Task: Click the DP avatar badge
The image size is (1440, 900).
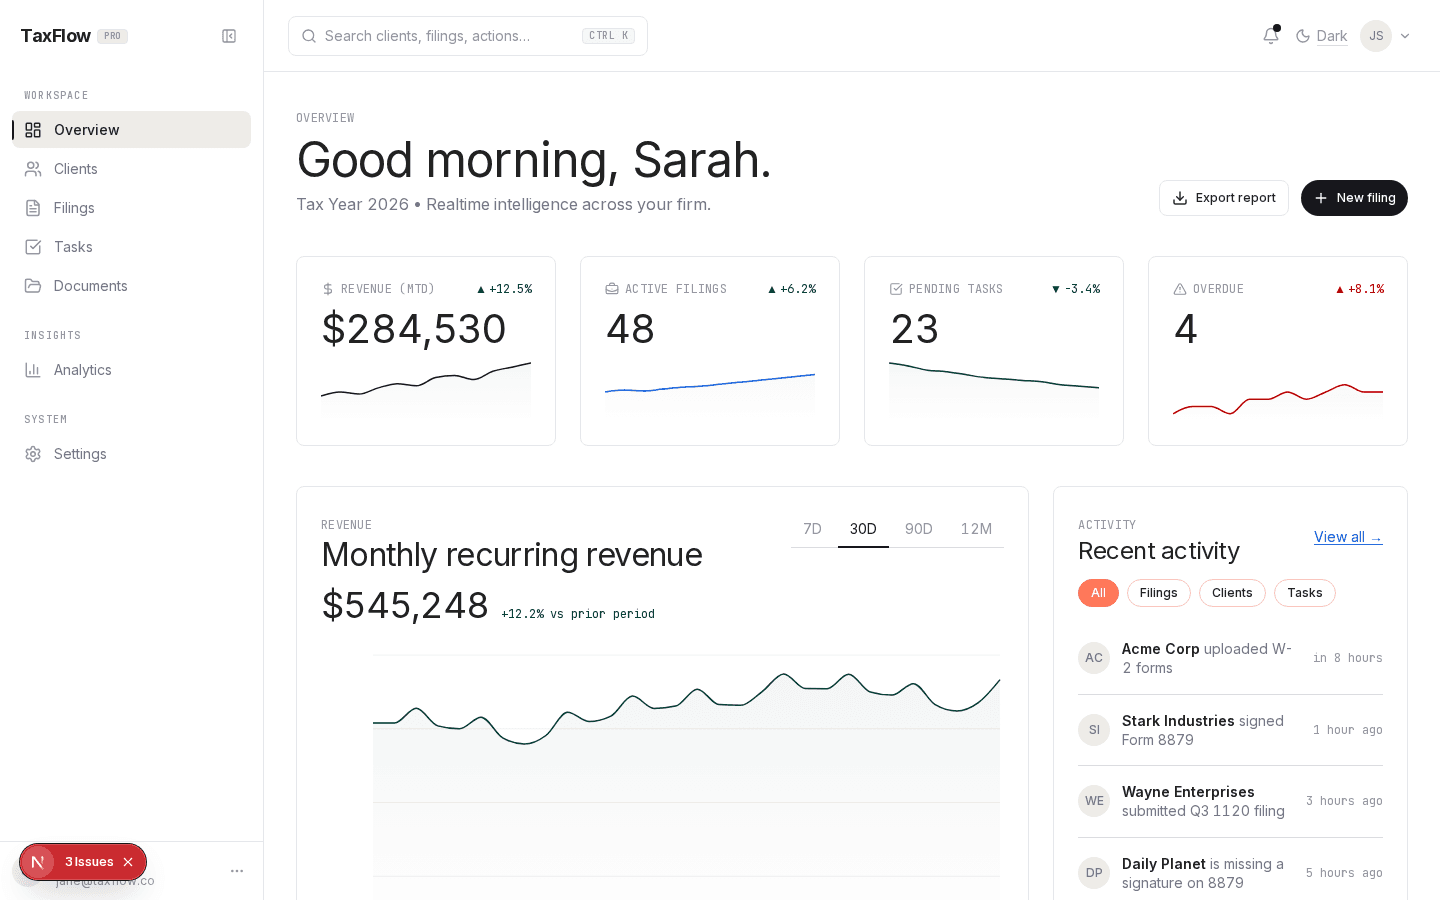Action: tap(1094, 873)
